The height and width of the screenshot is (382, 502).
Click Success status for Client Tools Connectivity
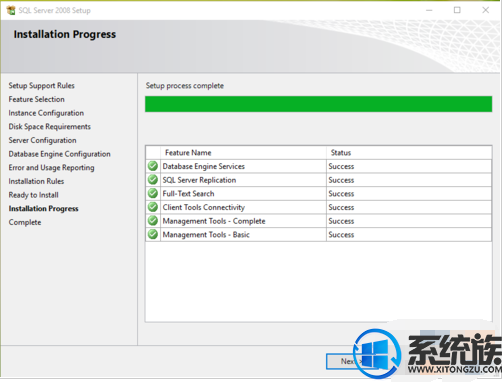click(341, 207)
